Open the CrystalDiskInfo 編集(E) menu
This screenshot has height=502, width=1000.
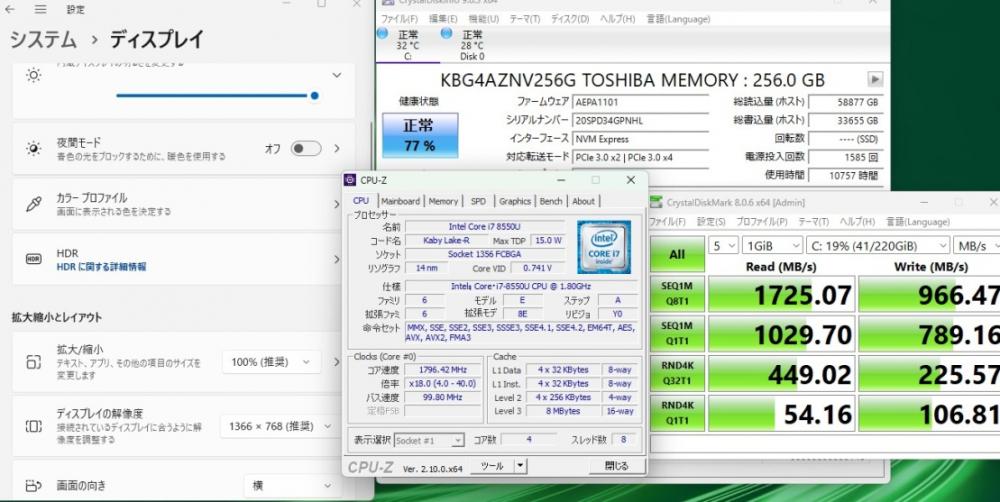[443, 19]
